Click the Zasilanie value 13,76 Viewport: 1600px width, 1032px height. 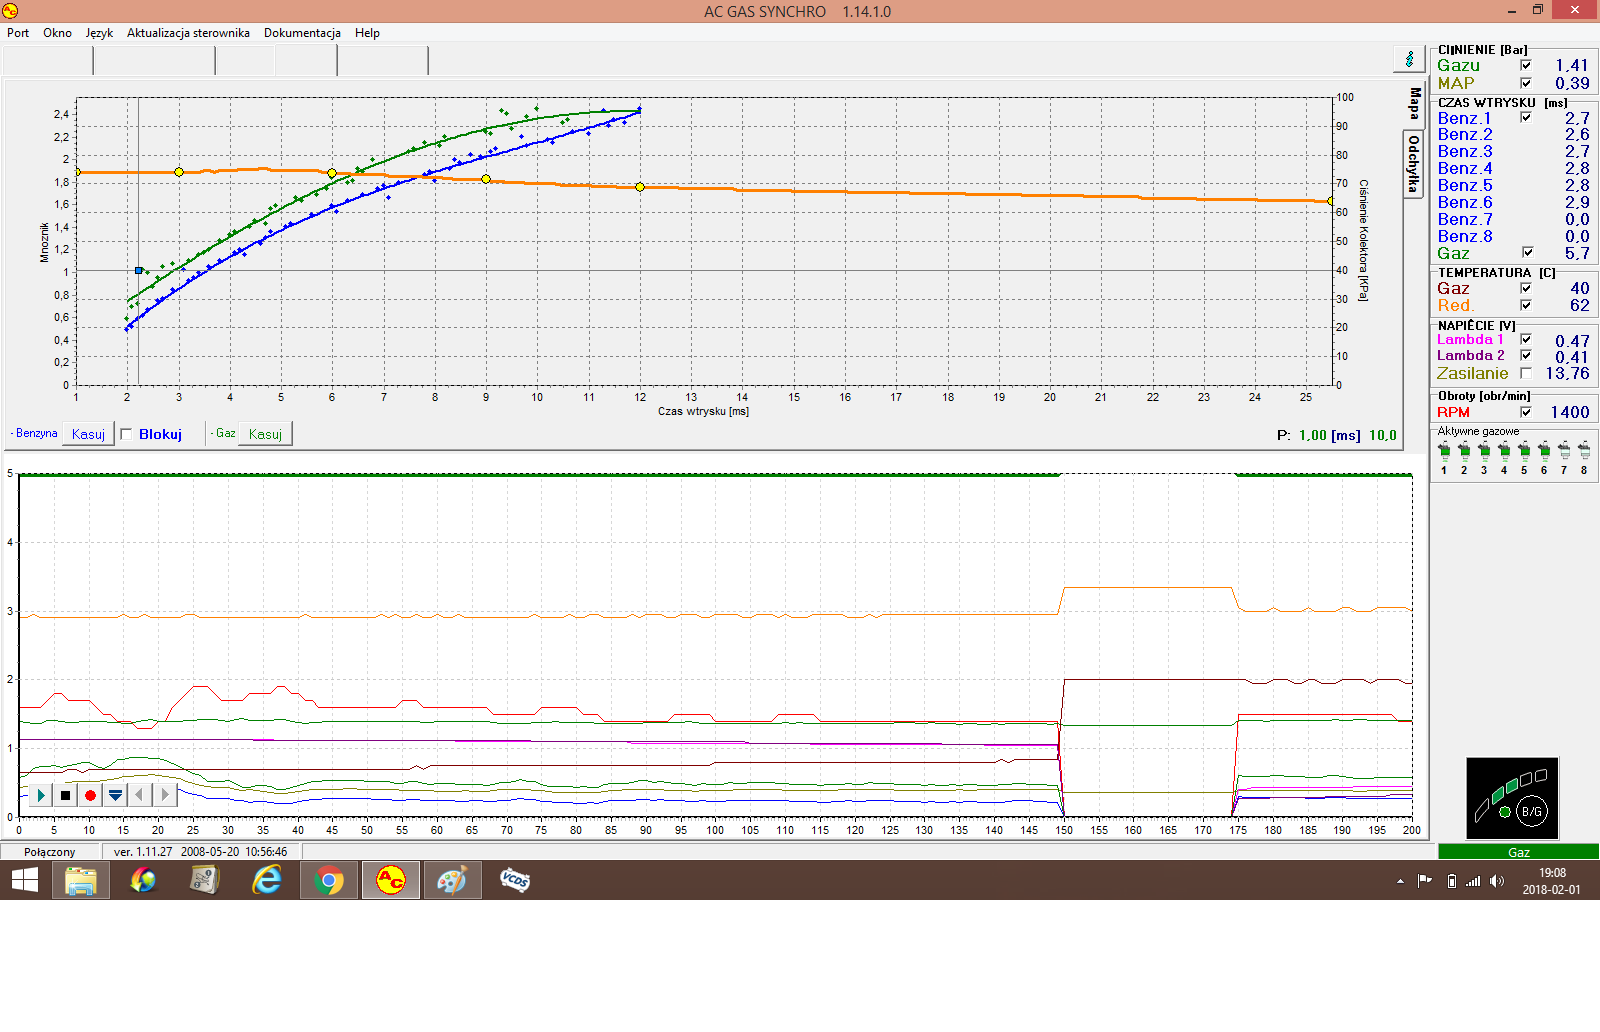click(1567, 373)
